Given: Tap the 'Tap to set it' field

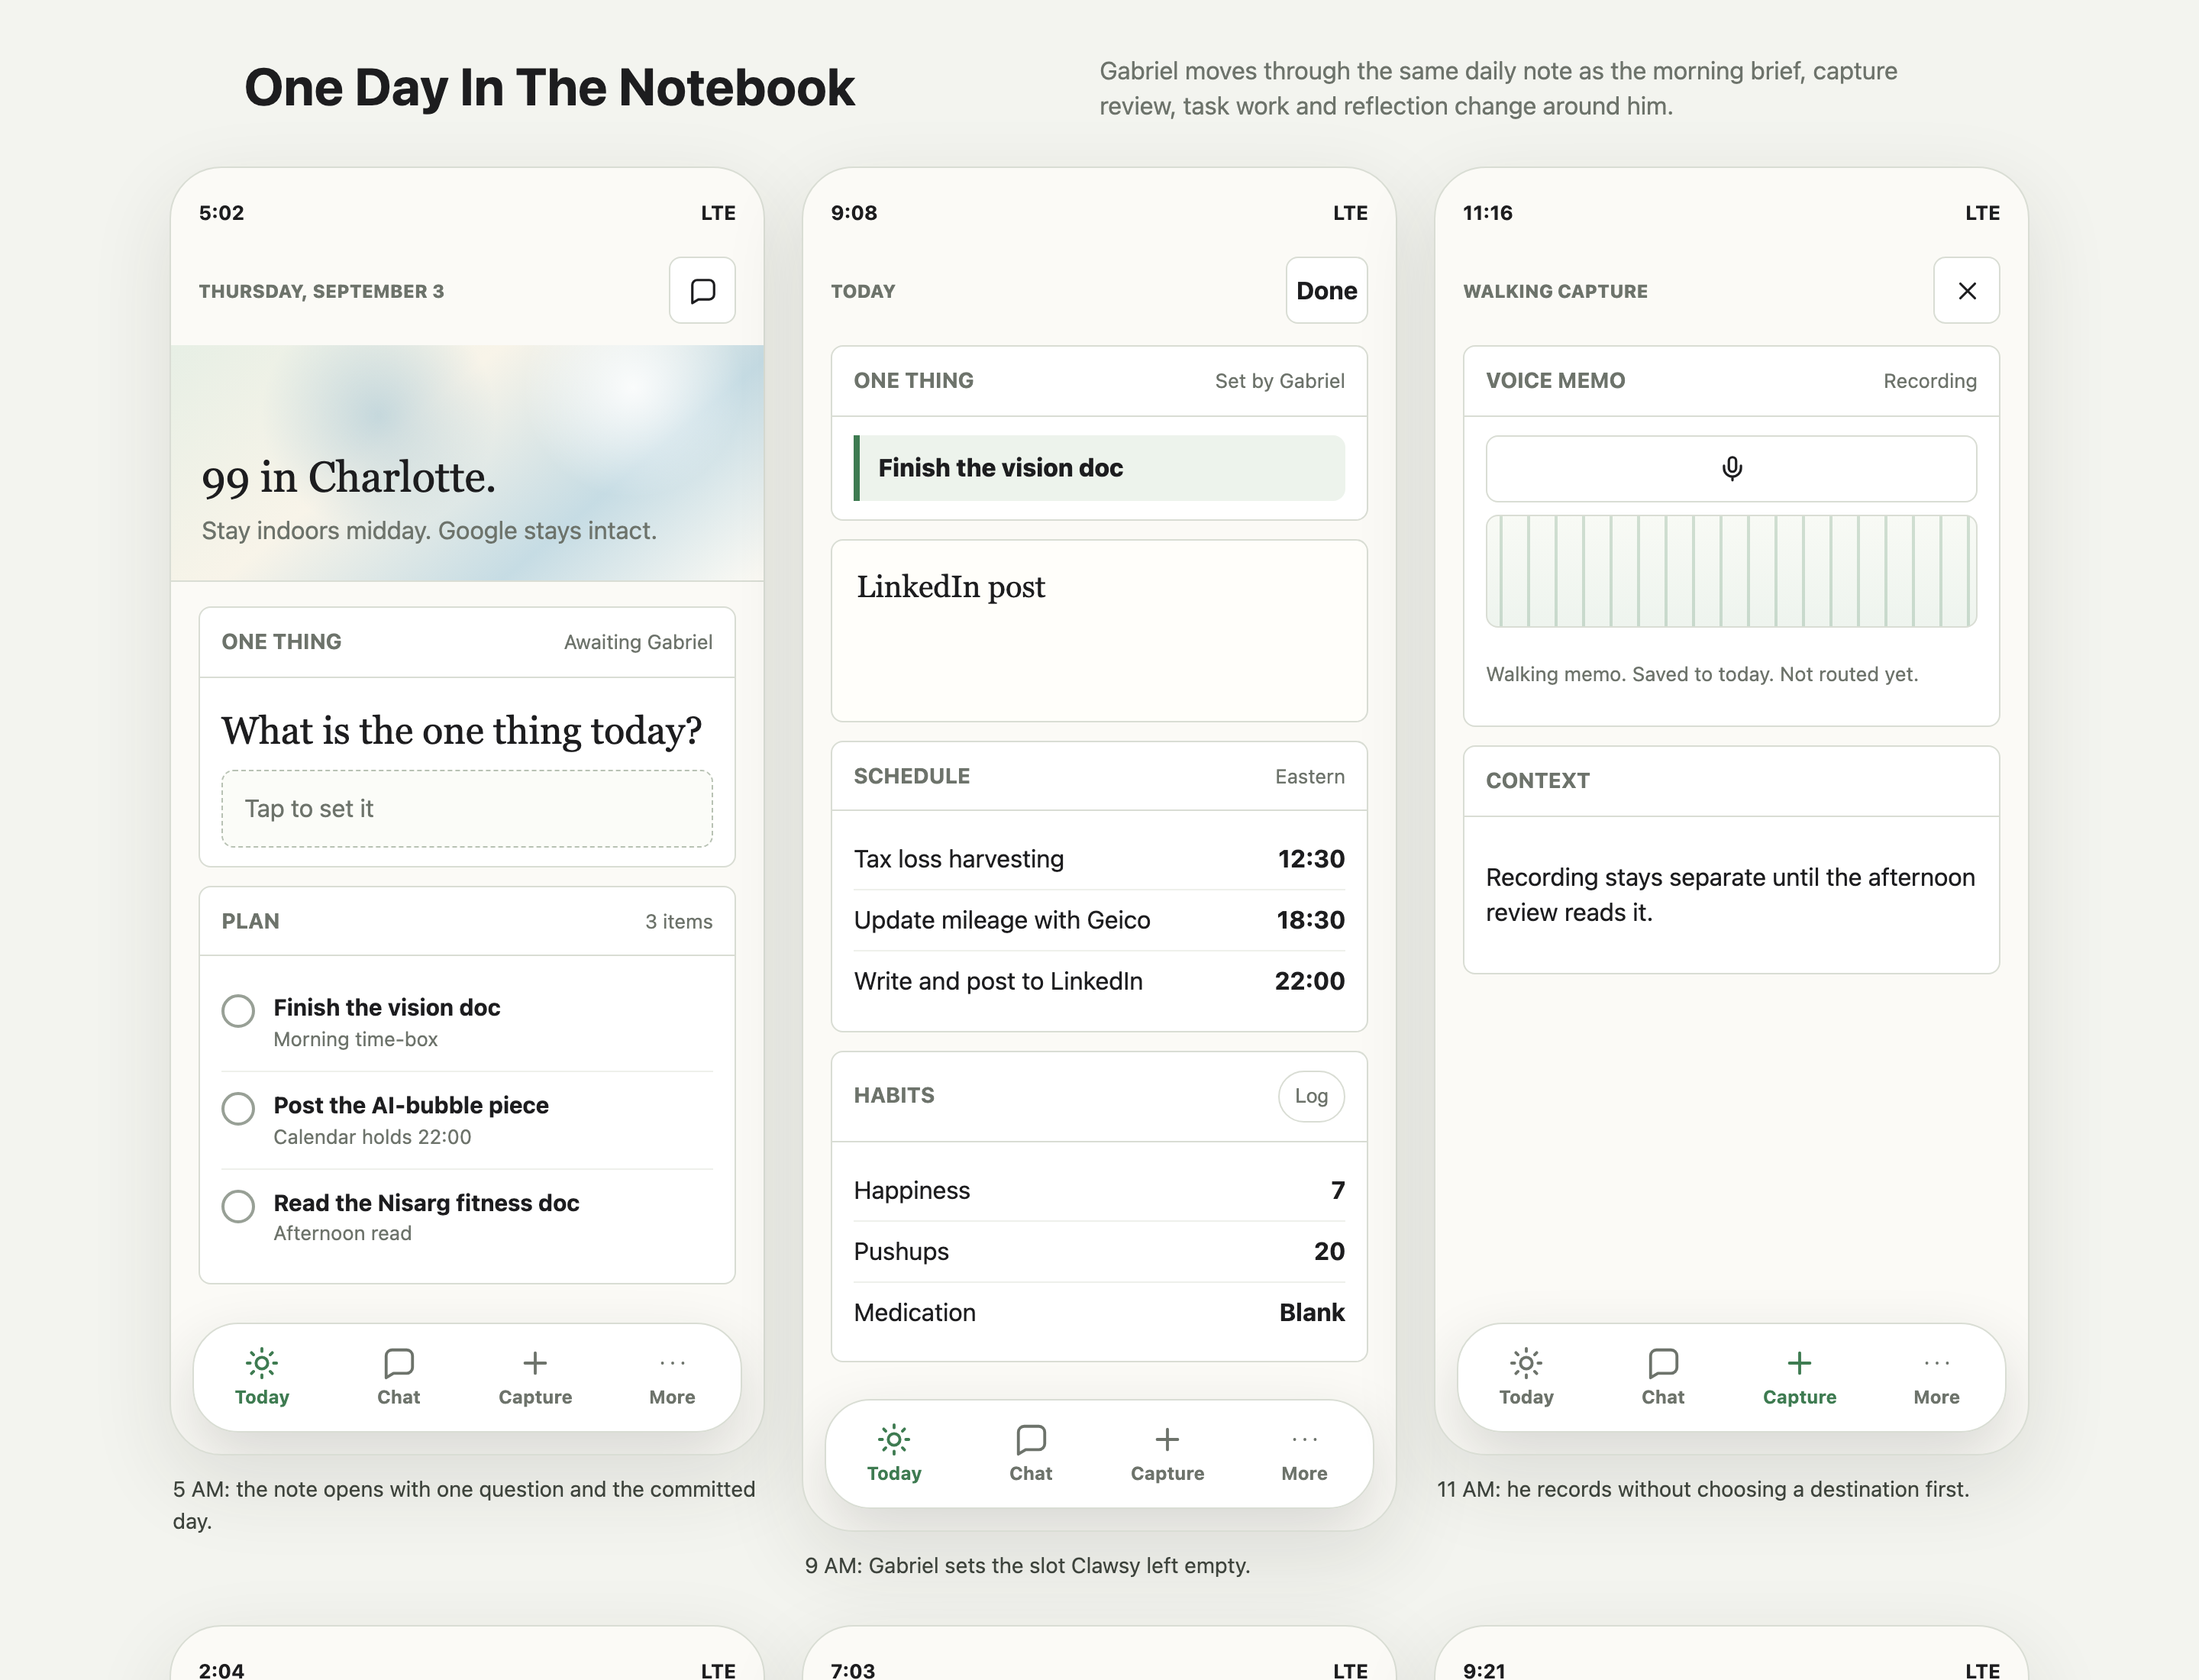Looking at the screenshot, I should click(467, 808).
